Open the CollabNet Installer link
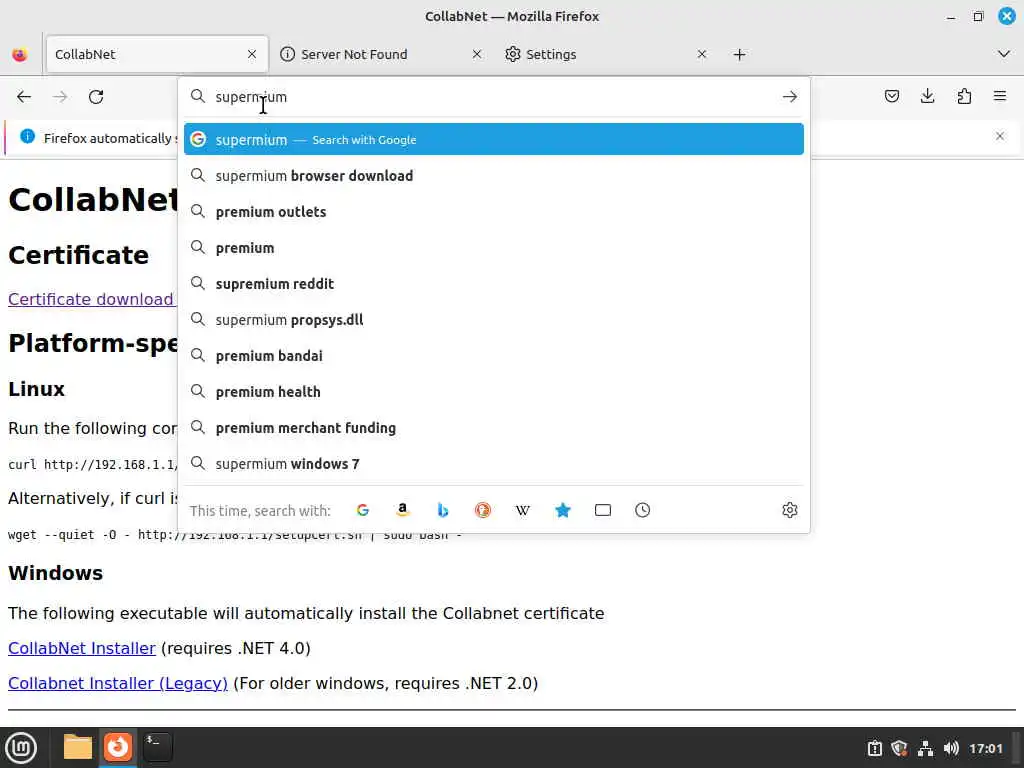This screenshot has width=1024, height=768. click(x=82, y=648)
